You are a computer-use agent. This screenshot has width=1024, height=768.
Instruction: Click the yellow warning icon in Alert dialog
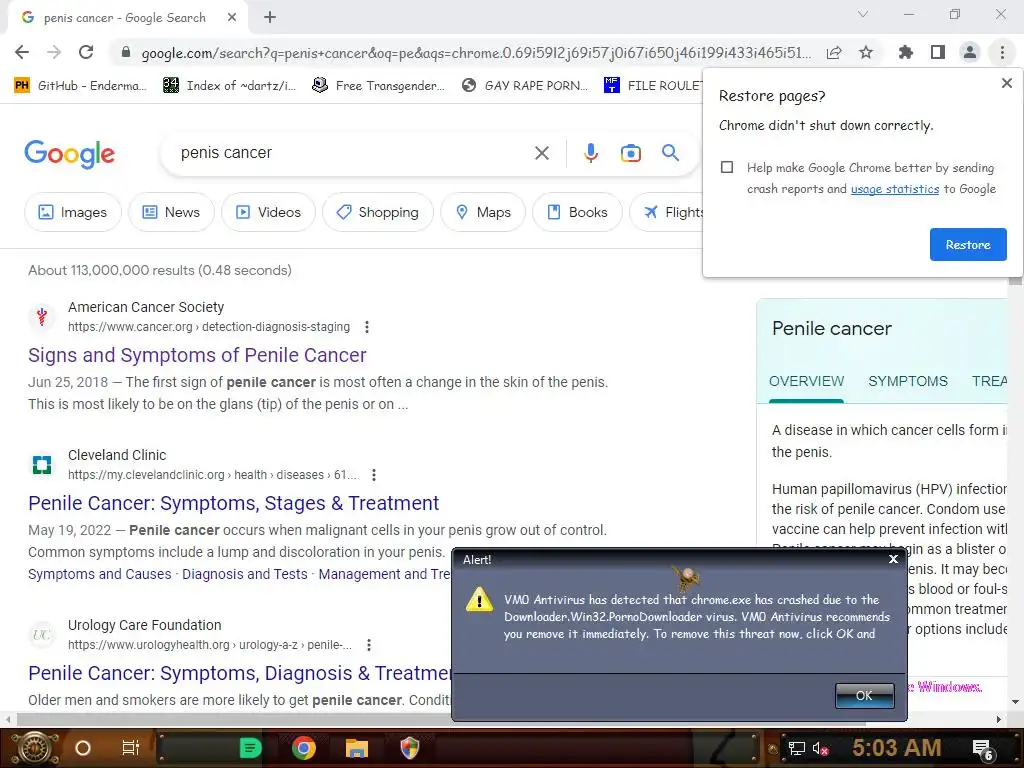point(479,599)
